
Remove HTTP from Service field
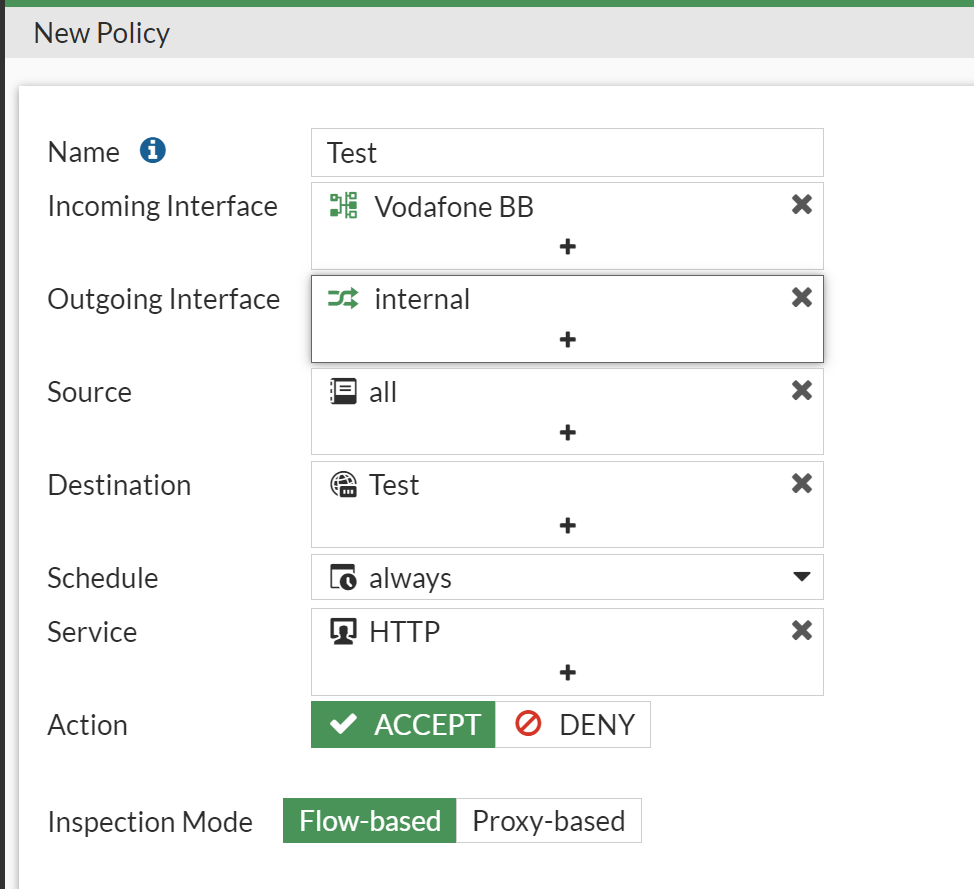pos(801,631)
